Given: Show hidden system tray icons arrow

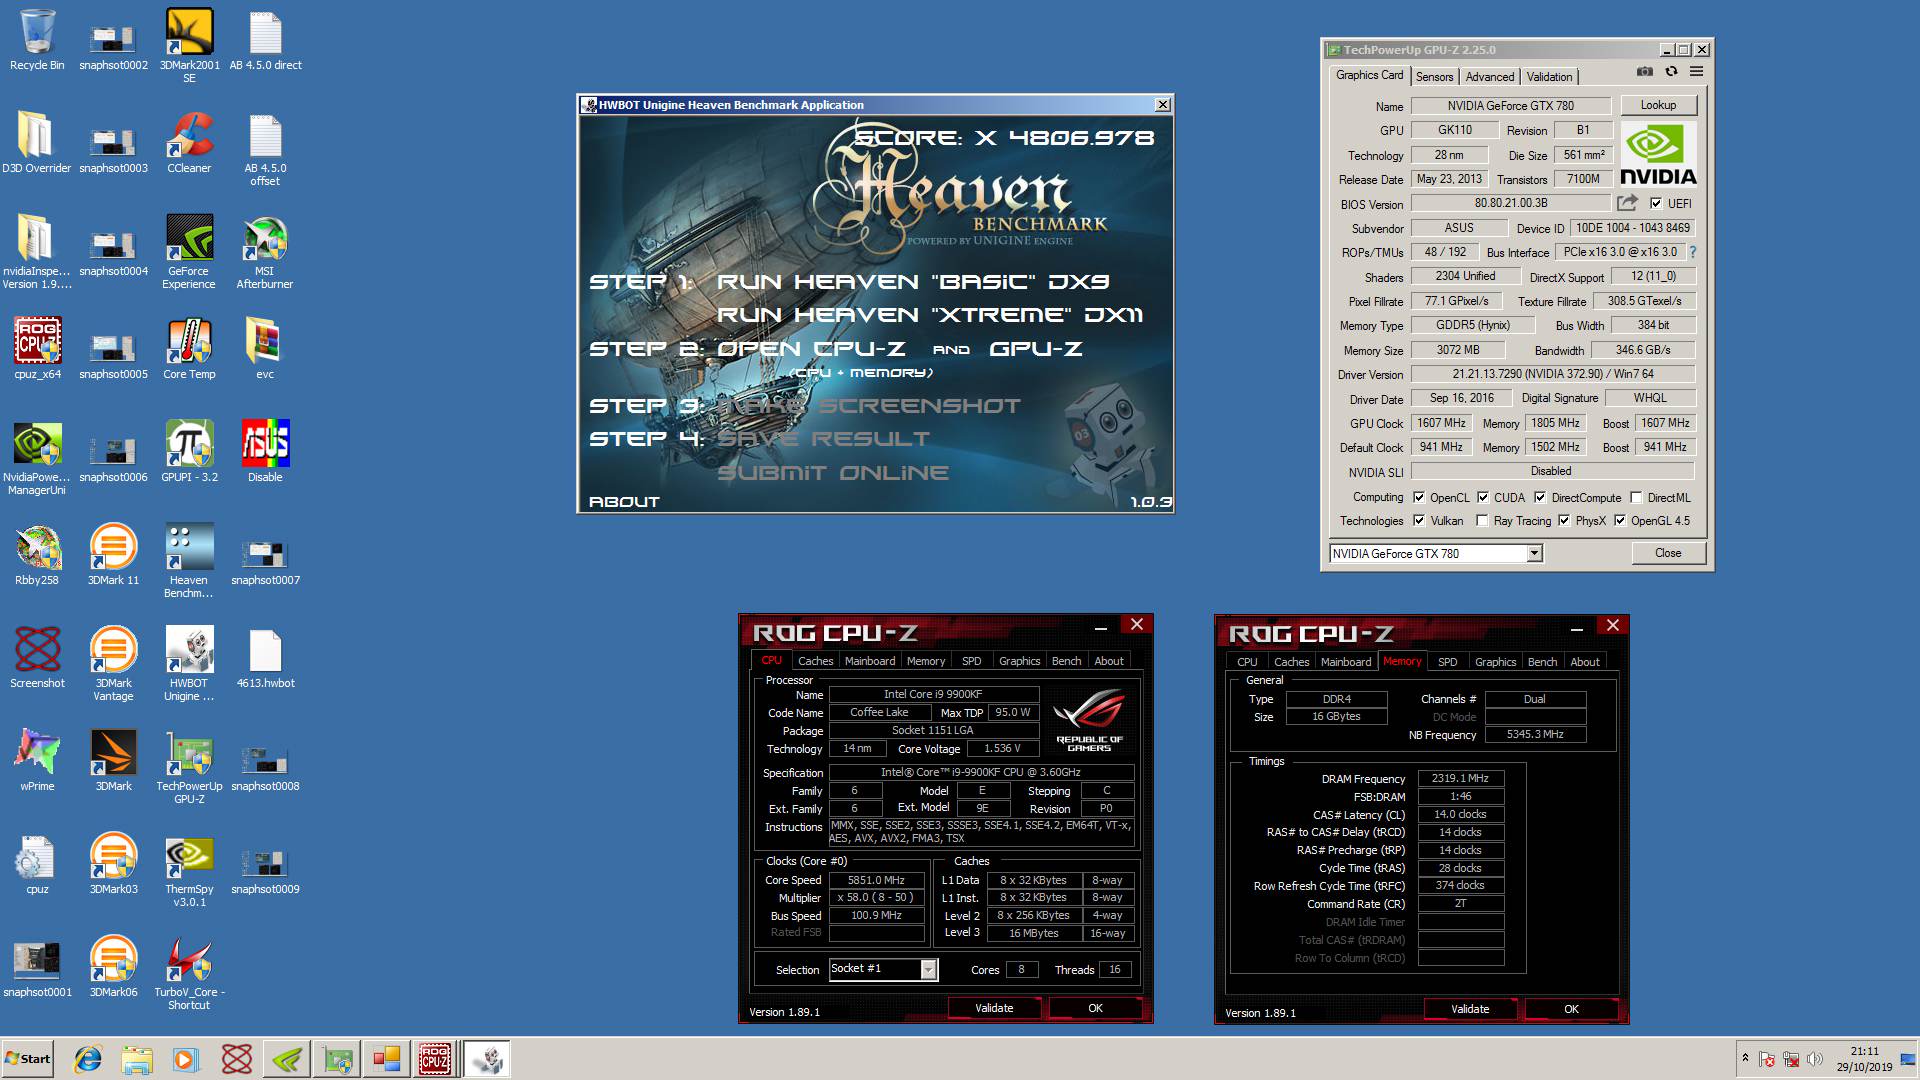Looking at the screenshot, I should (1745, 1058).
